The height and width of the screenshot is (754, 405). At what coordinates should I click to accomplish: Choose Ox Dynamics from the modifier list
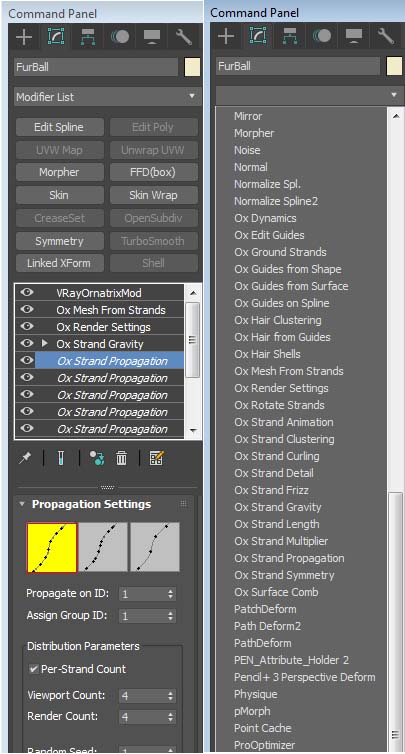click(265, 218)
